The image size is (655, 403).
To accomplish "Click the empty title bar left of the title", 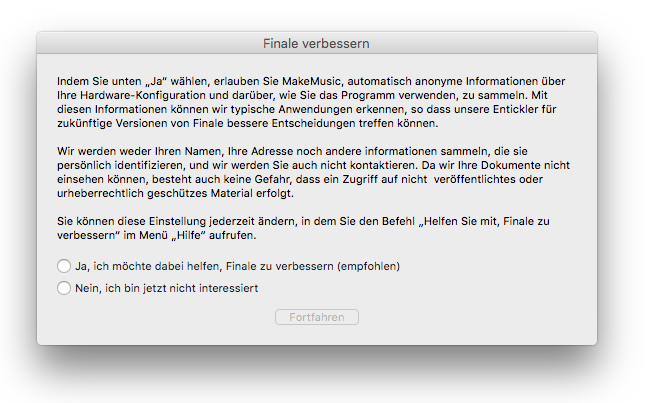I will click(150, 43).
